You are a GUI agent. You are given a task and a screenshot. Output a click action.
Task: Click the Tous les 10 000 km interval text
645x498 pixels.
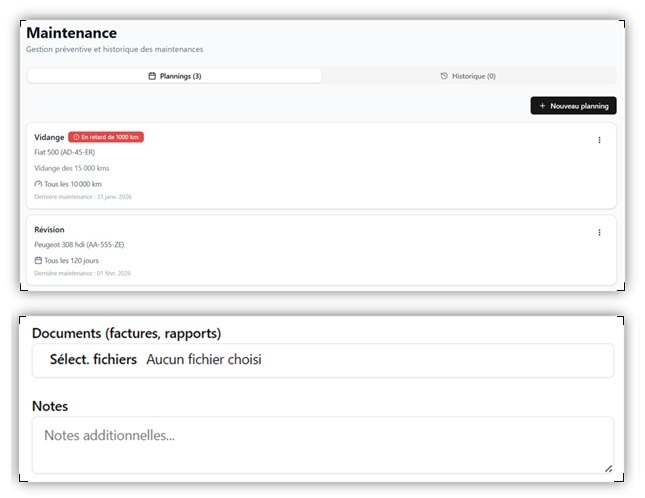pos(73,184)
